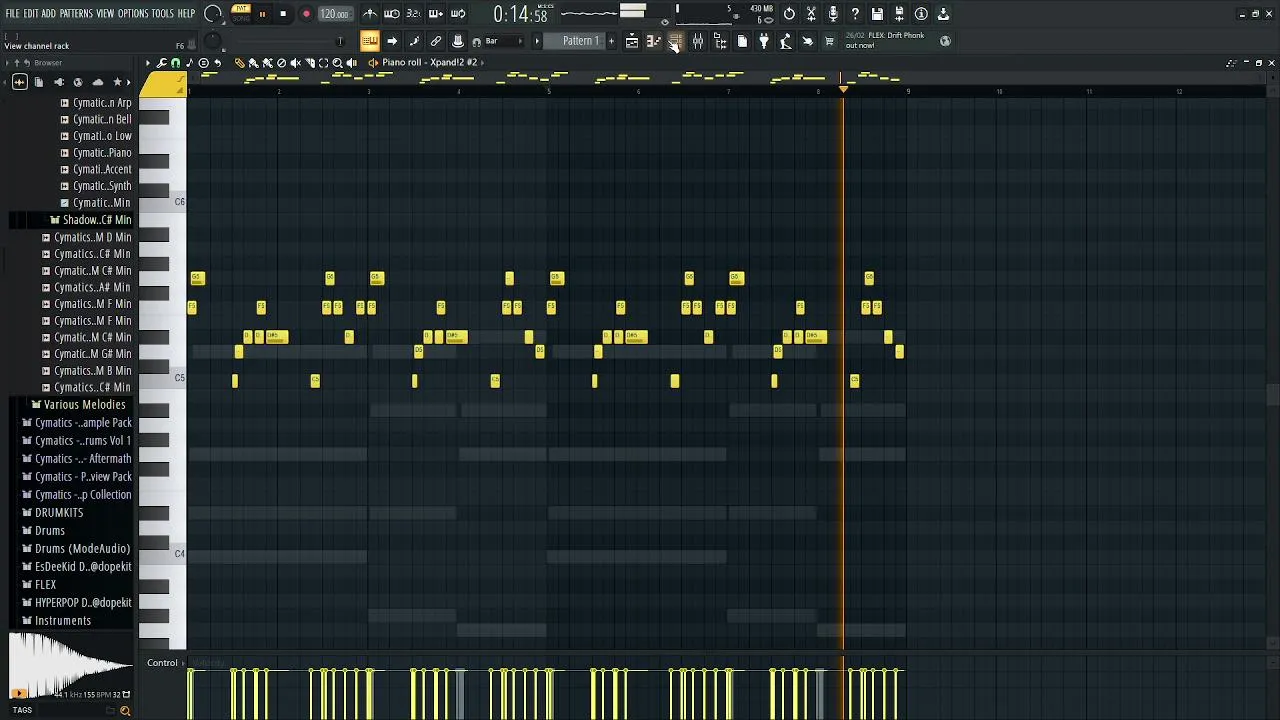Open the piano roll options arrow menu
The height and width of the screenshot is (720, 1280).
148,63
